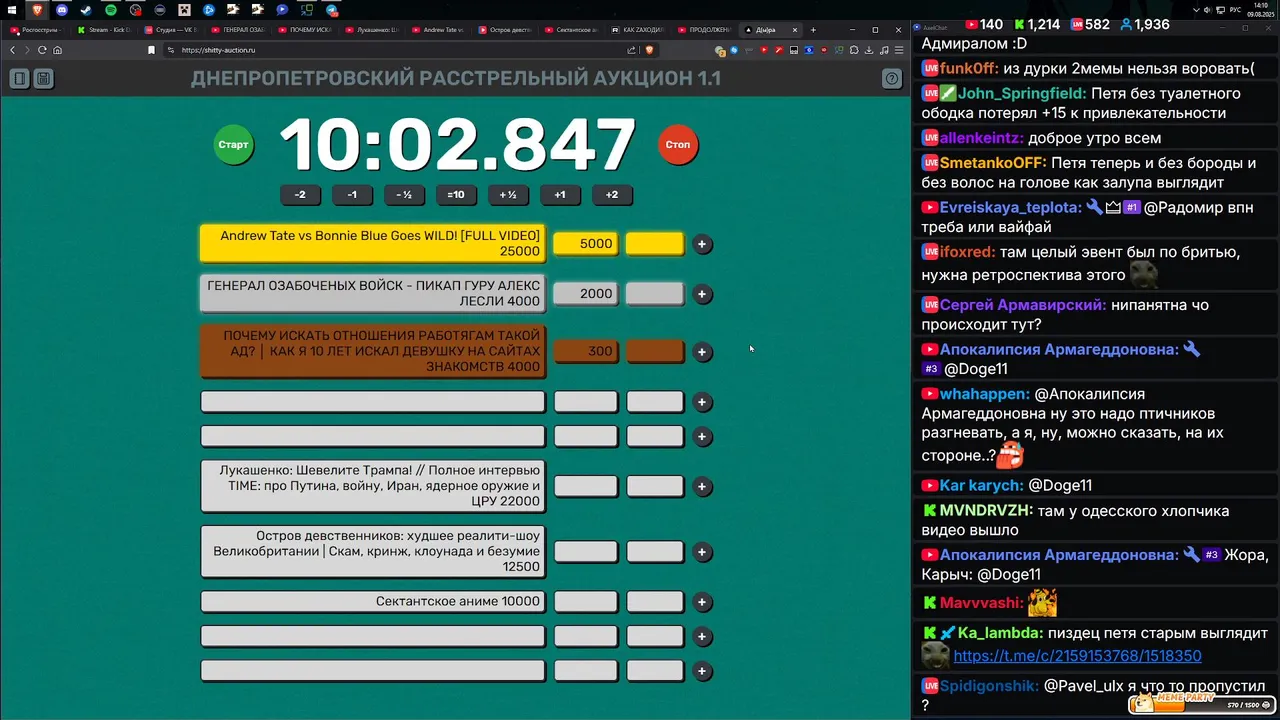
Task: Open Windows Start button on taskbar
Action: coord(13,10)
